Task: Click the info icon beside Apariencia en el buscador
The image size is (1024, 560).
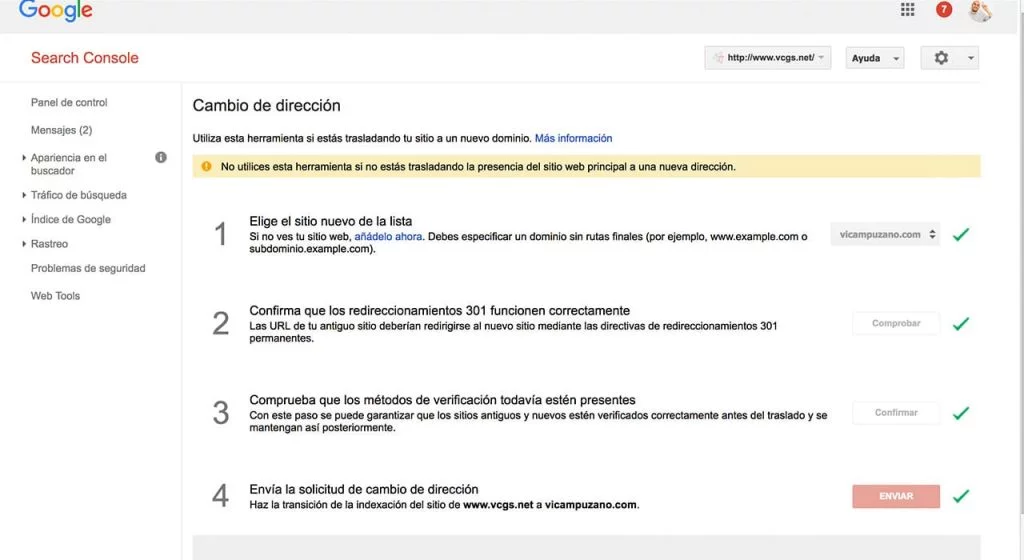Action: pos(161,157)
